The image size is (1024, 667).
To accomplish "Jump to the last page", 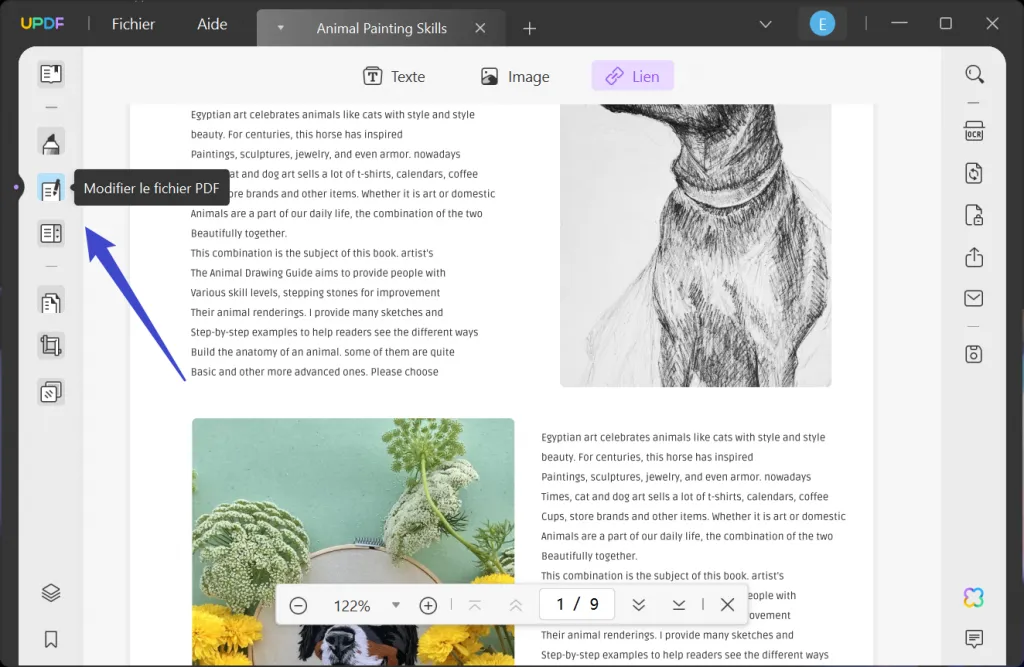I will pyautogui.click(x=679, y=605).
